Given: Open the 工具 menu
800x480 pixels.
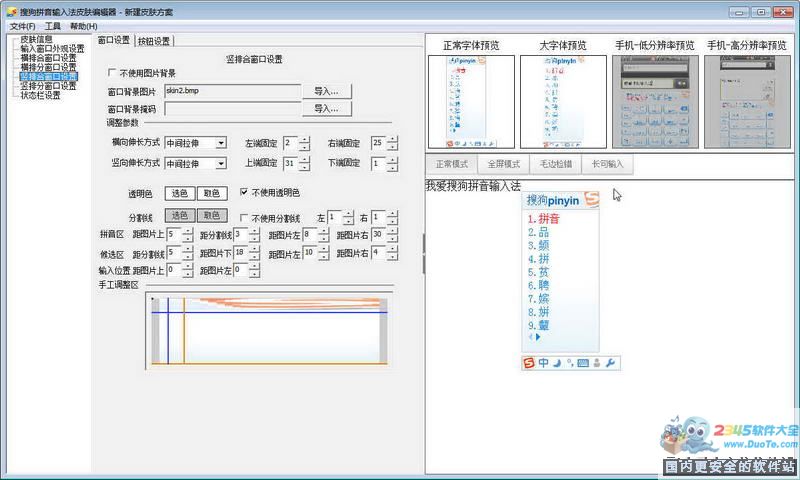Looking at the screenshot, I should pyautogui.click(x=53, y=26).
